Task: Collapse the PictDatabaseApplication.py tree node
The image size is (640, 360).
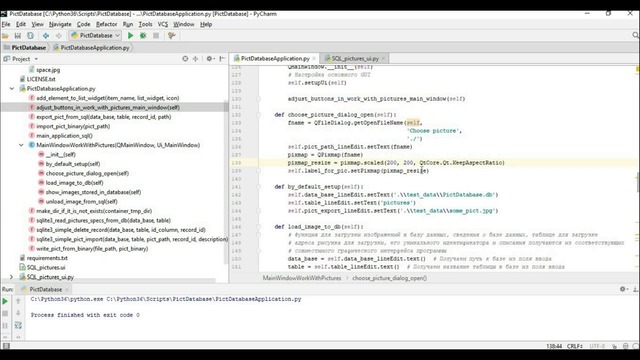Action: (x=11, y=89)
